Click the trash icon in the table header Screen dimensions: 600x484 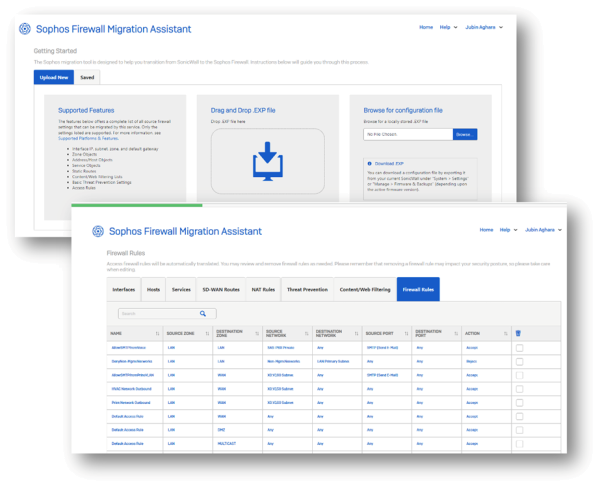point(518,333)
